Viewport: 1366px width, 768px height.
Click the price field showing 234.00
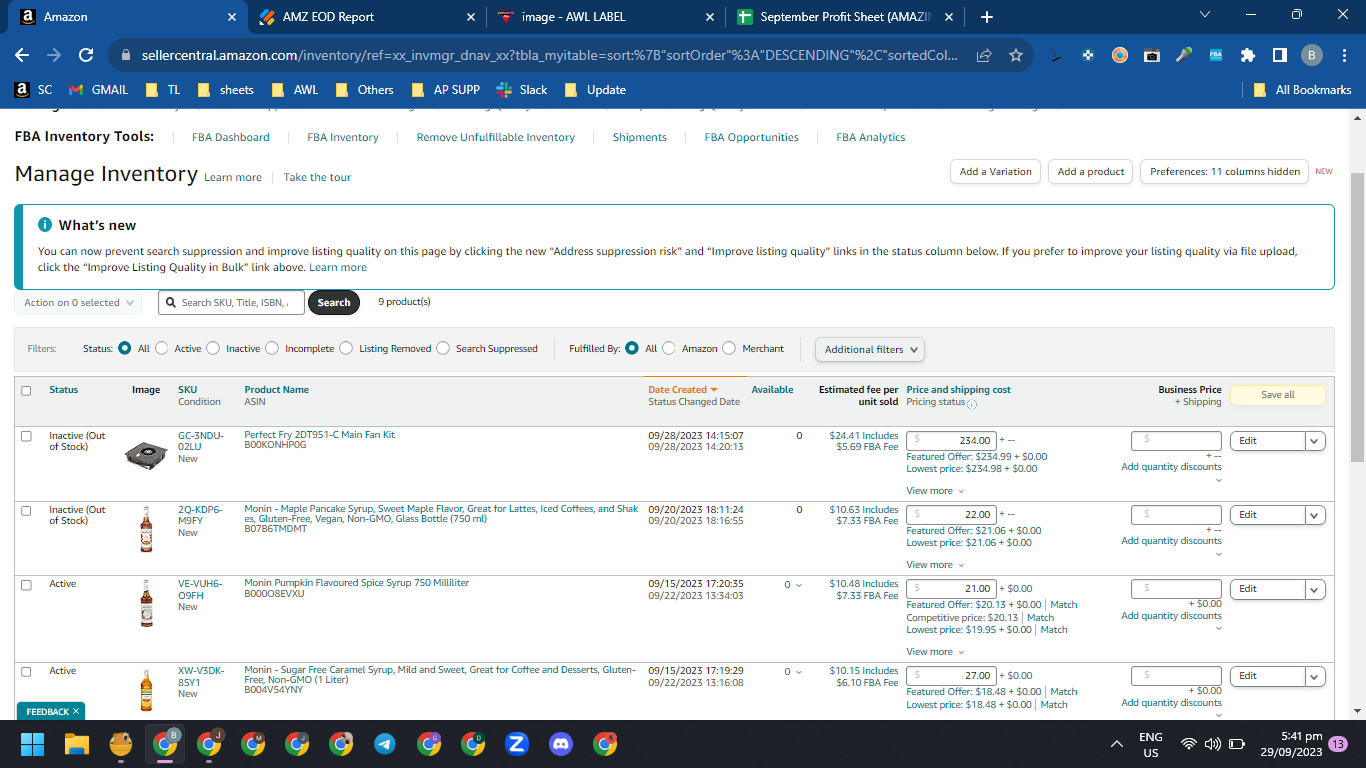click(x=951, y=441)
